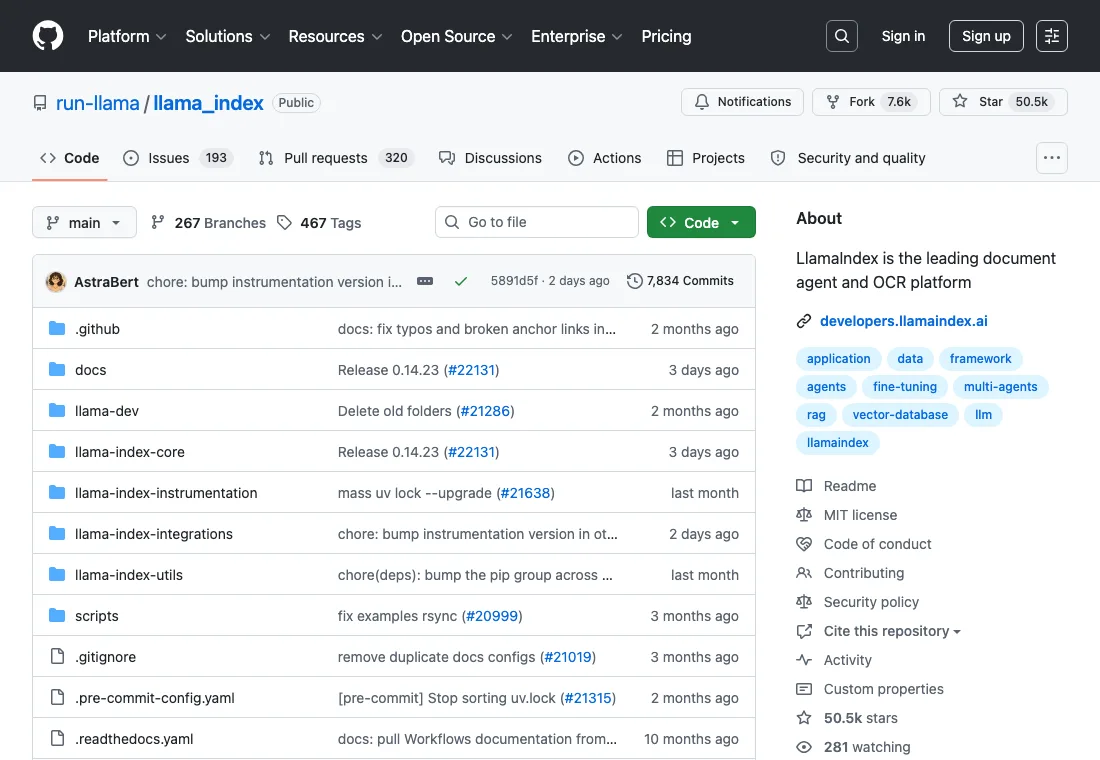
Task: Expand the Resources menu
Action: 335,36
